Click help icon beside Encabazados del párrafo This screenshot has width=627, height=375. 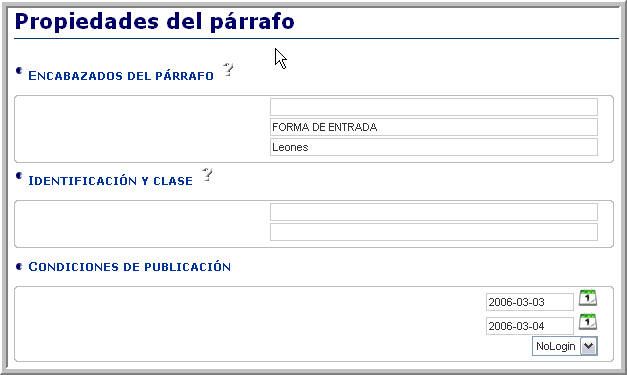[x=228, y=70]
